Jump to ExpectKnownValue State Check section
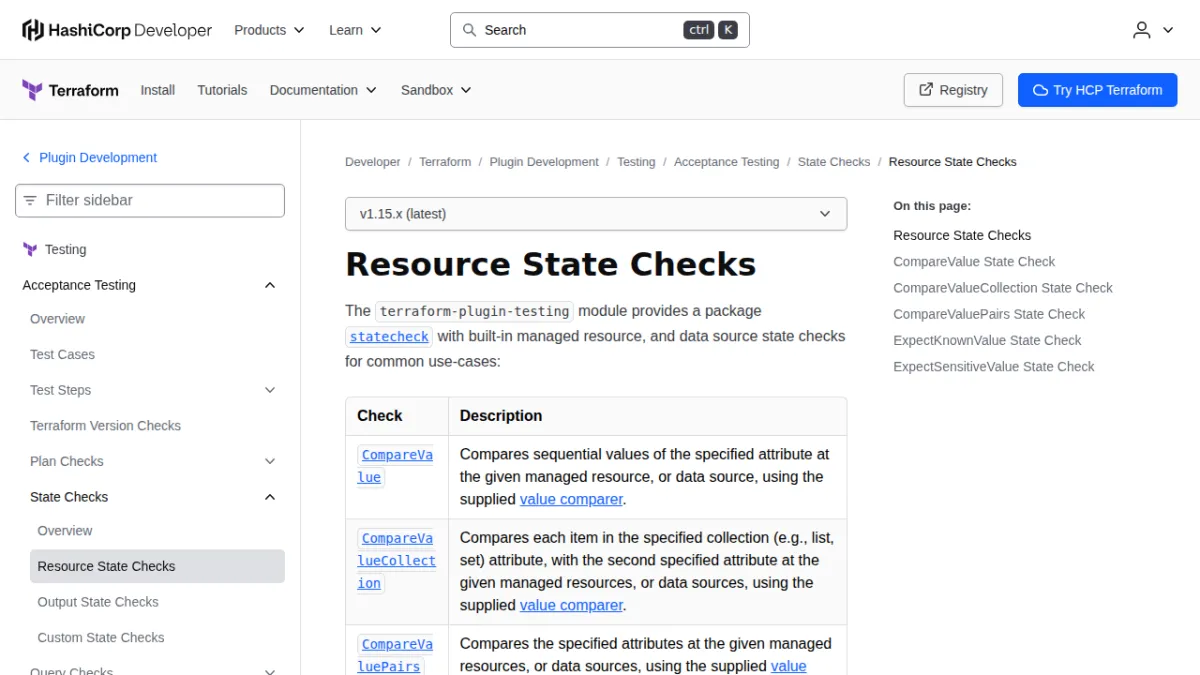The width and height of the screenshot is (1200, 675). click(987, 340)
